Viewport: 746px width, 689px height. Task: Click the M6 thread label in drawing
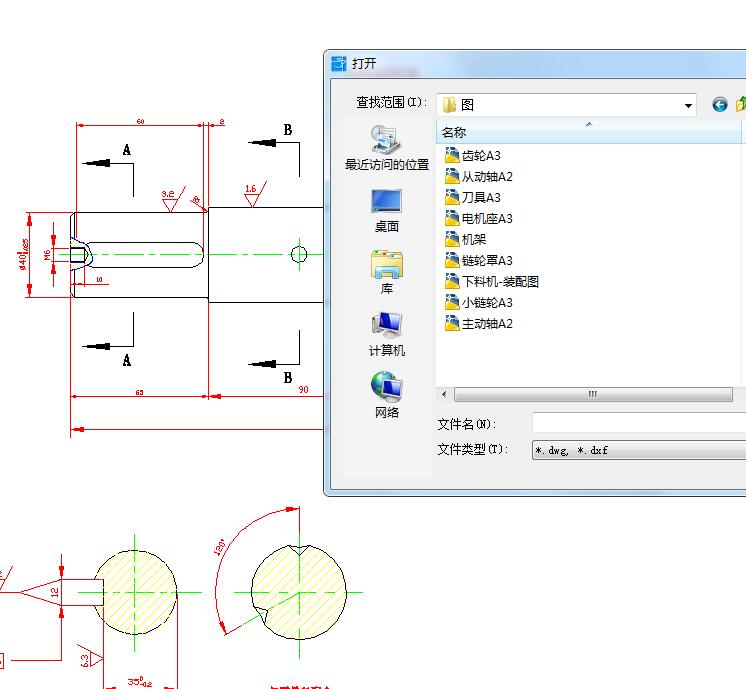tap(48, 255)
